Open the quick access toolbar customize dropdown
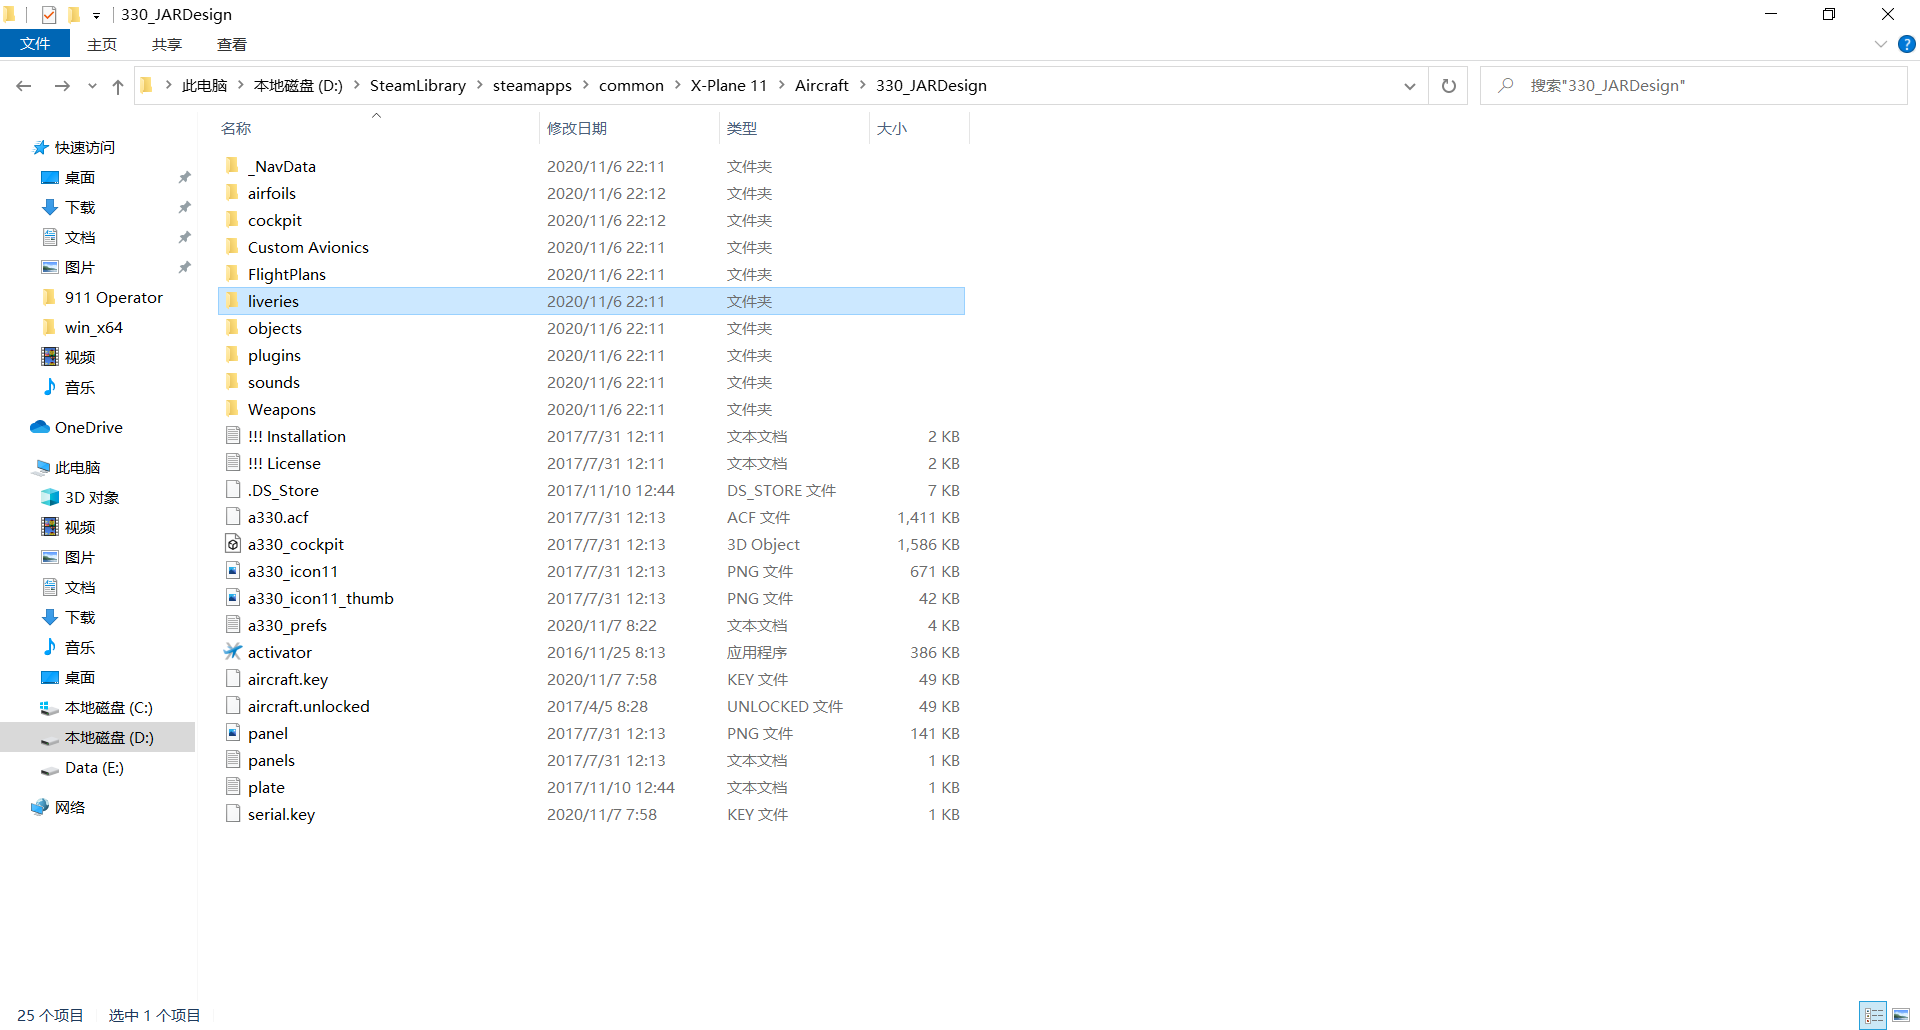The image size is (1920, 1030). click(96, 15)
